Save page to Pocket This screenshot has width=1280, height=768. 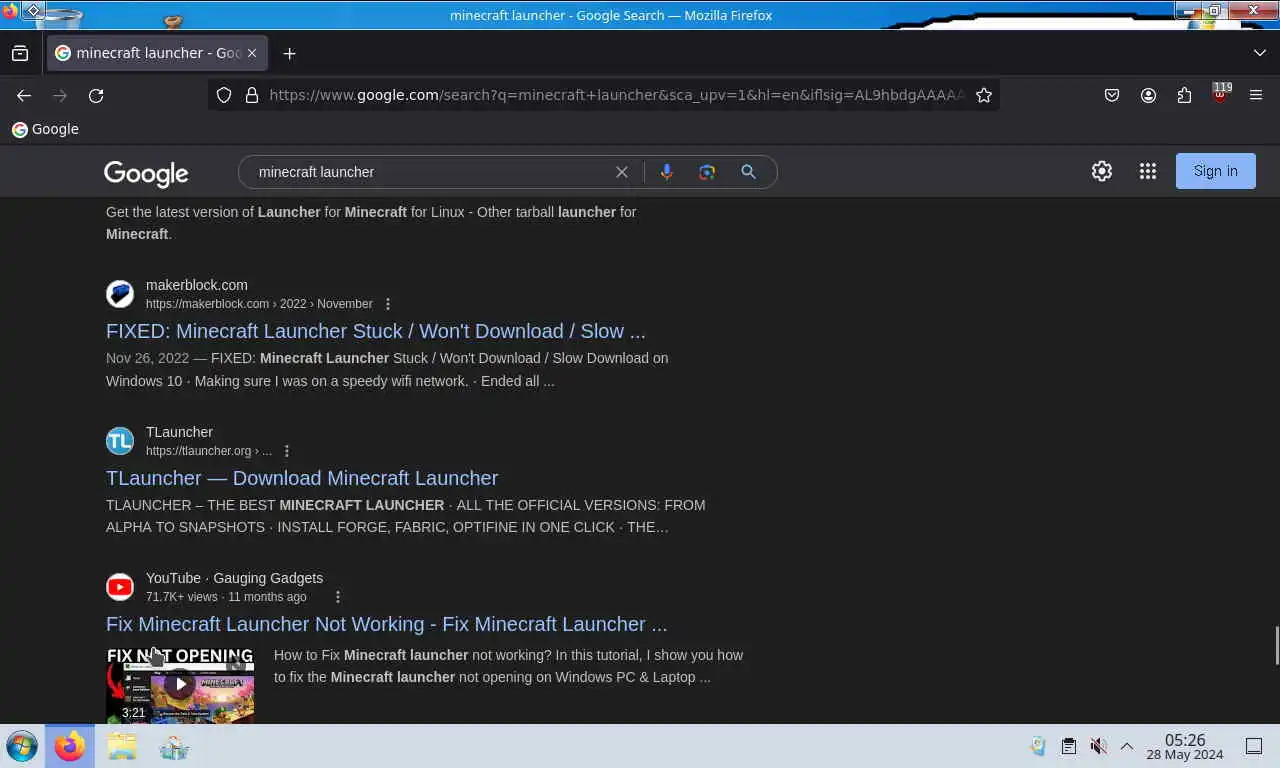coord(1112,95)
